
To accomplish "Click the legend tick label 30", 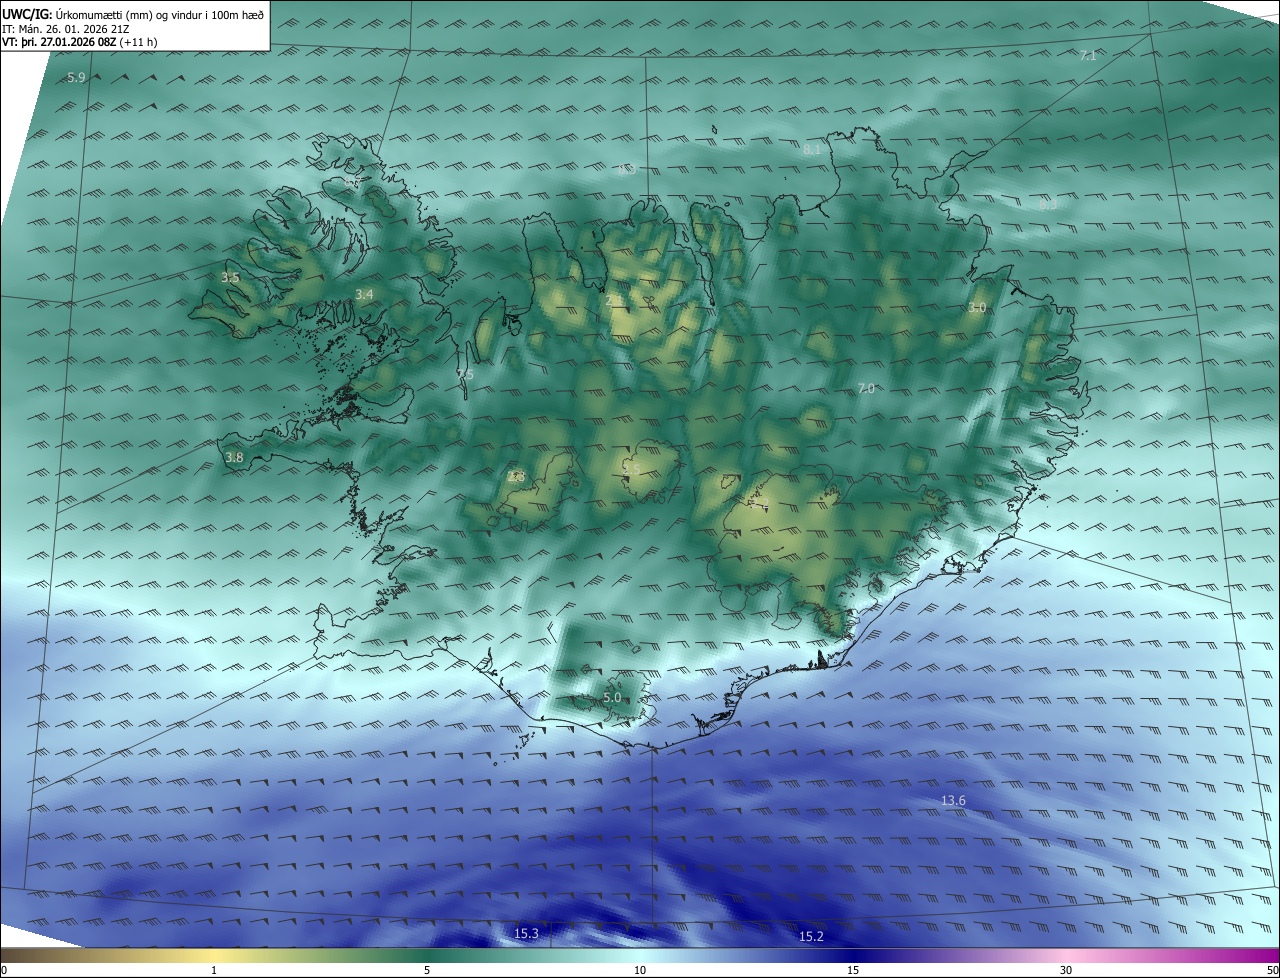I will 1066,971.
